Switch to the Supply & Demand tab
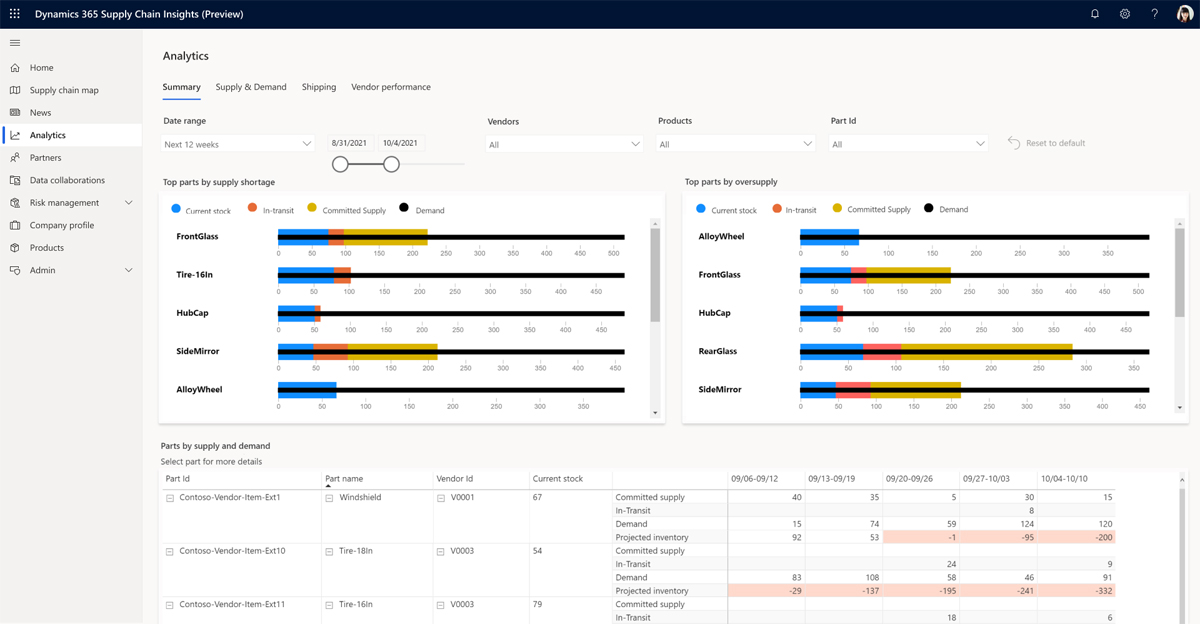Image resolution: width=1200 pixels, height=624 pixels. [x=251, y=87]
